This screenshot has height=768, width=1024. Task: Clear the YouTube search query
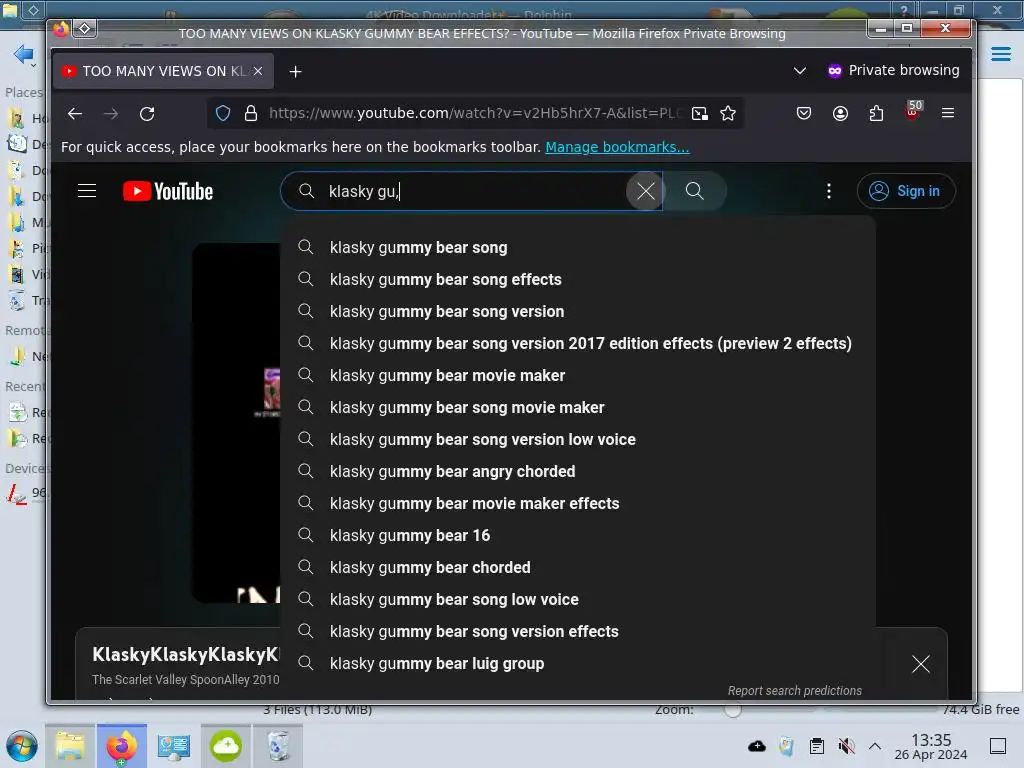coord(645,191)
